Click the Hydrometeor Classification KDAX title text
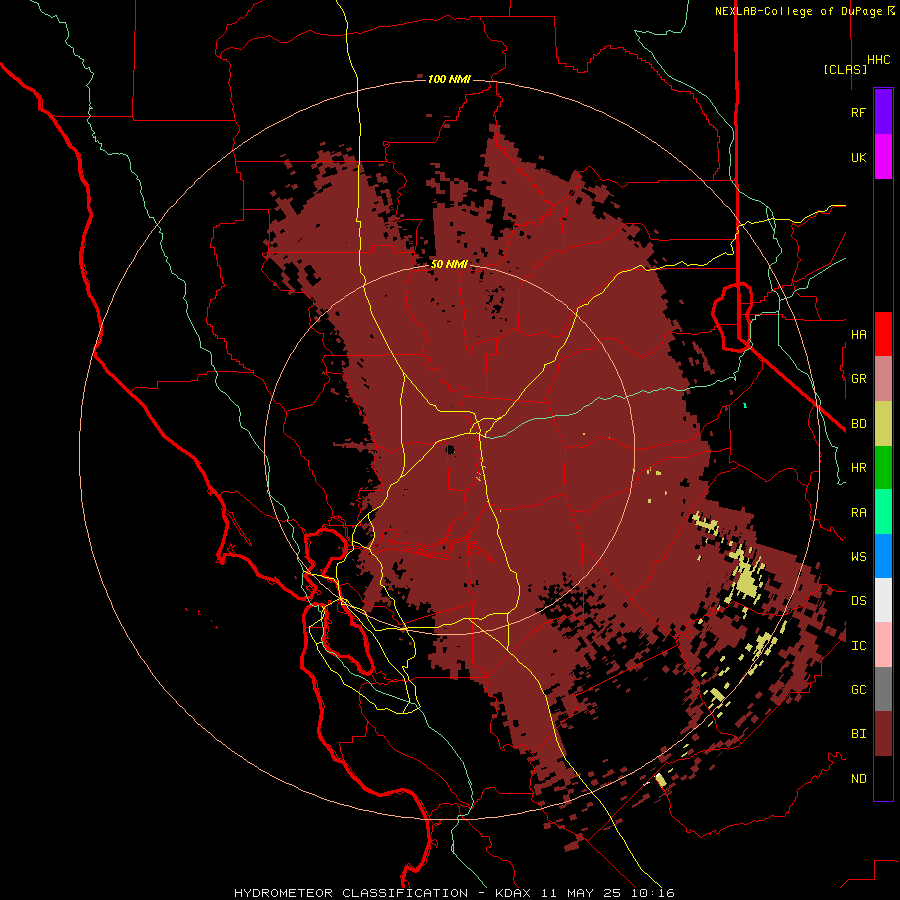The height and width of the screenshot is (900, 900). (454, 893)
